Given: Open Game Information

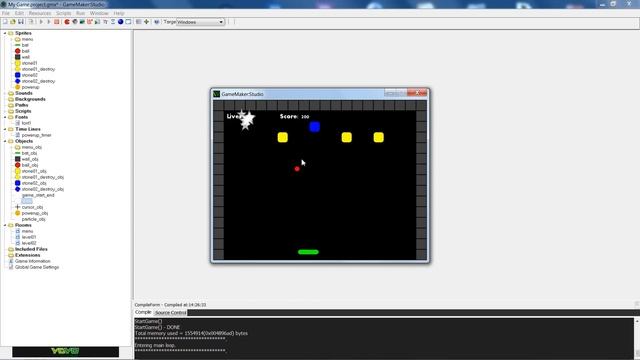Looking at the screenshot, I should click(33, 261).
